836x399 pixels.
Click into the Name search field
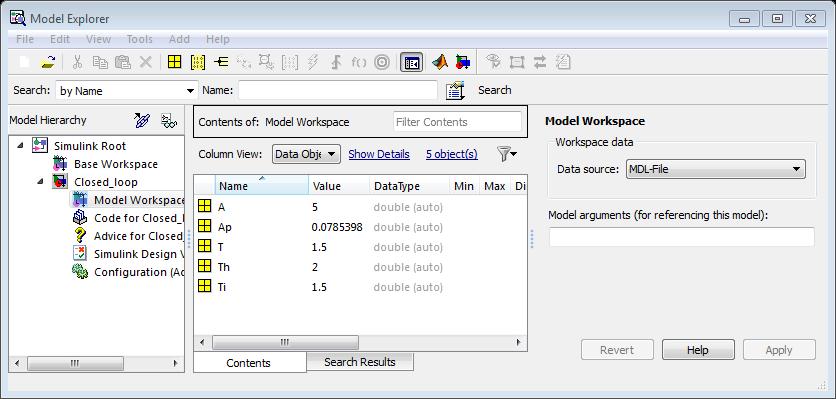click(x=338, y=90)
